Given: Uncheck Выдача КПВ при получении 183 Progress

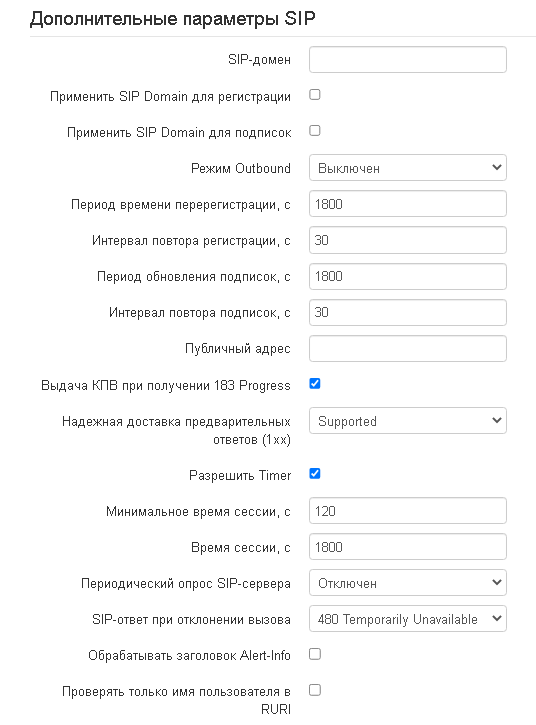Looking at the screenshot, I should [315, 384].
